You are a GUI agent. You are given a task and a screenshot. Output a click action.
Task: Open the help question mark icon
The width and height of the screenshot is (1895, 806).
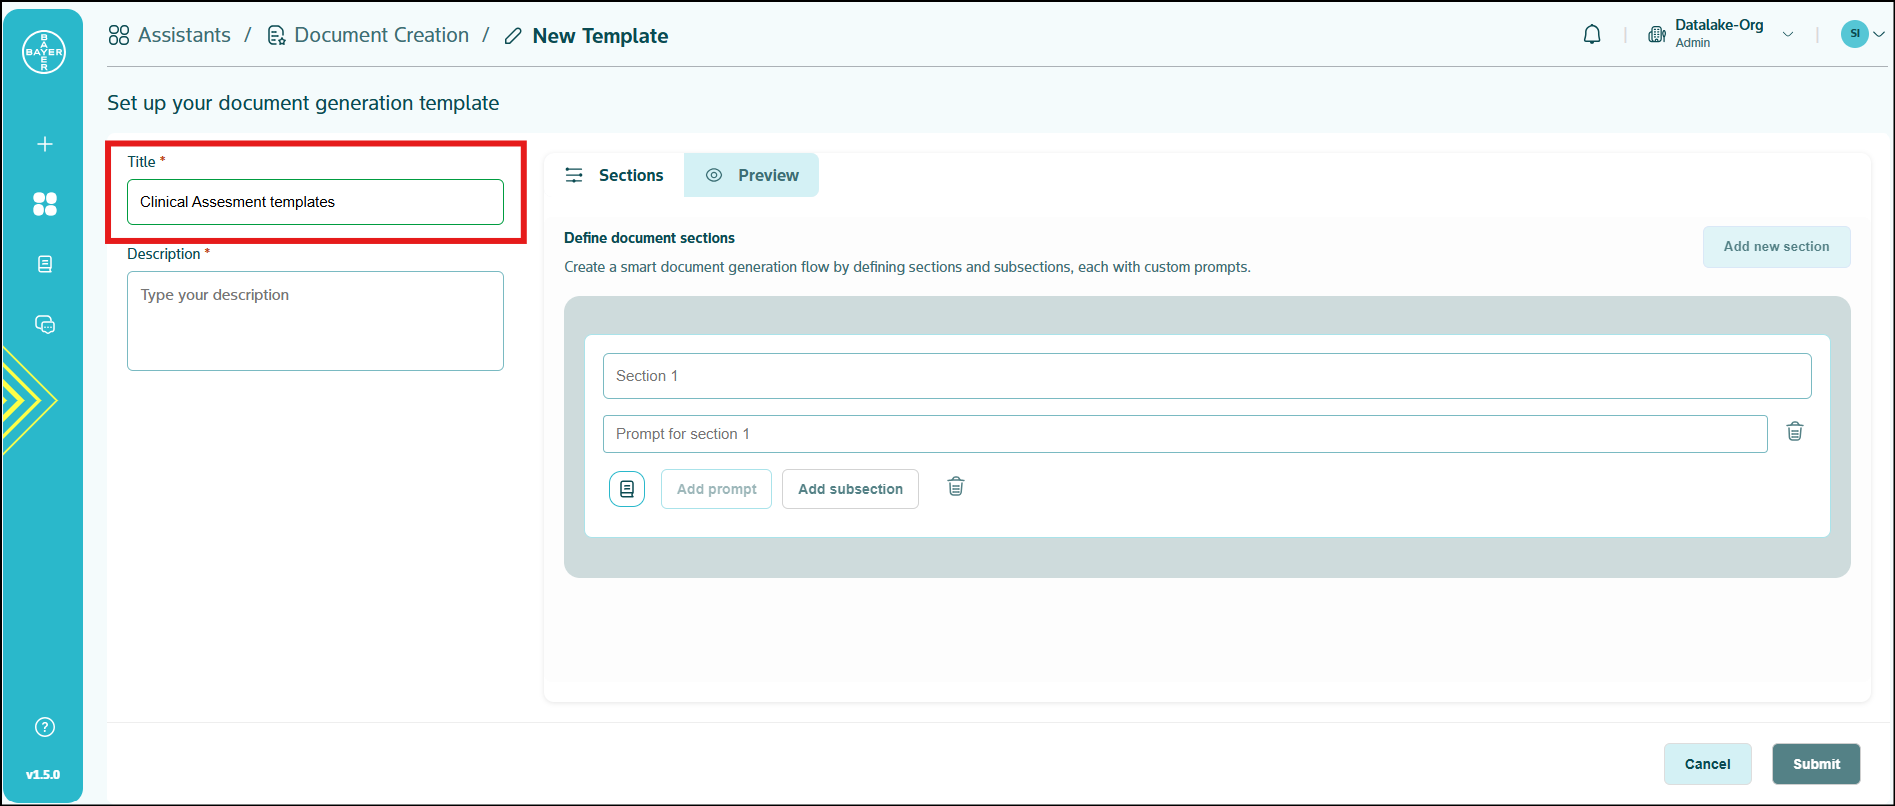click(x=45, y=727)
